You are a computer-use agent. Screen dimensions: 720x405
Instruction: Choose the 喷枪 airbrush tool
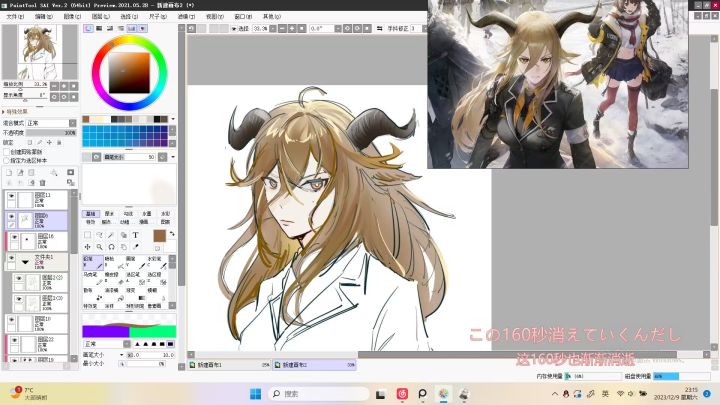pyautogui.click(x=114, y=262)
